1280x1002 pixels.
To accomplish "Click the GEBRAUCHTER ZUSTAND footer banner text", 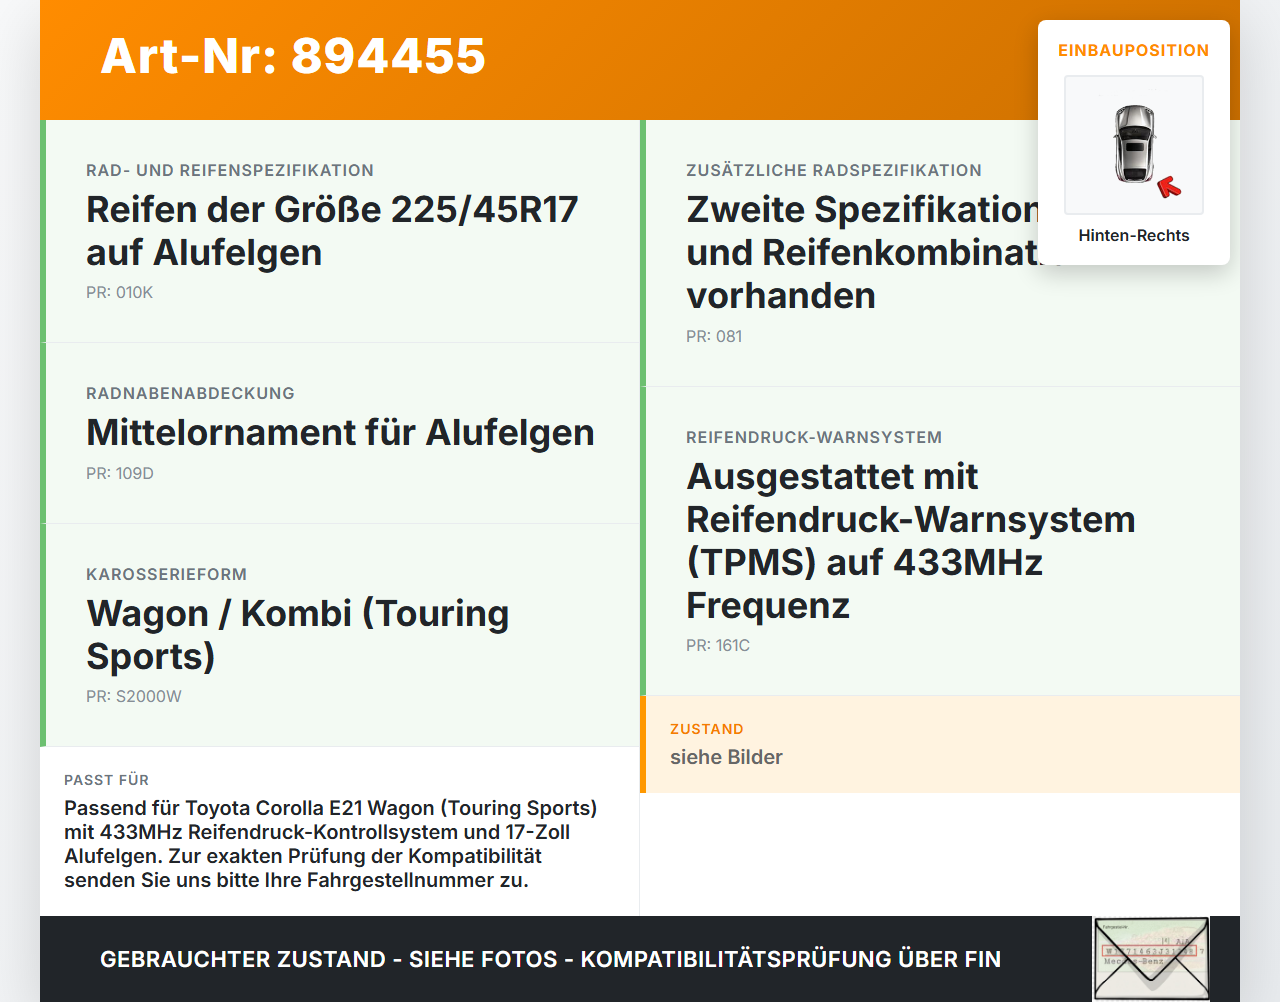I will tap(550, 960).
